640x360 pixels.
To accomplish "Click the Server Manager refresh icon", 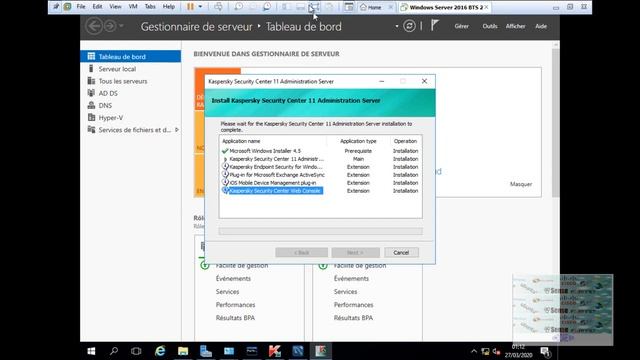I will coord(409,26).
